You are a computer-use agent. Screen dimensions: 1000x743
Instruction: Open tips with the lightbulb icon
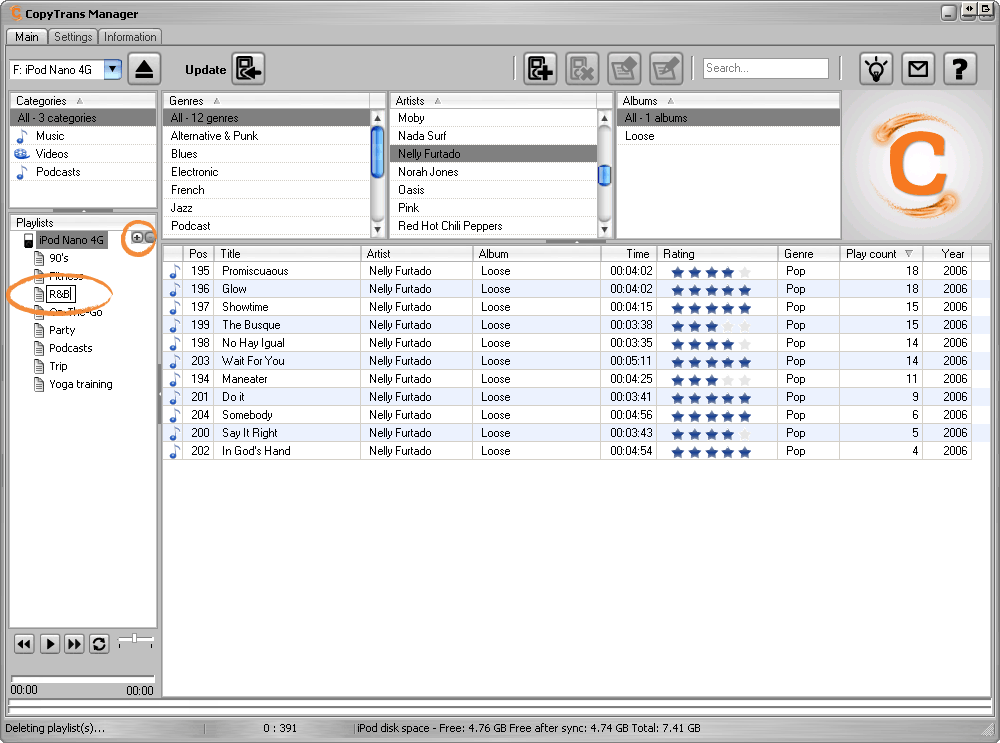876,69
